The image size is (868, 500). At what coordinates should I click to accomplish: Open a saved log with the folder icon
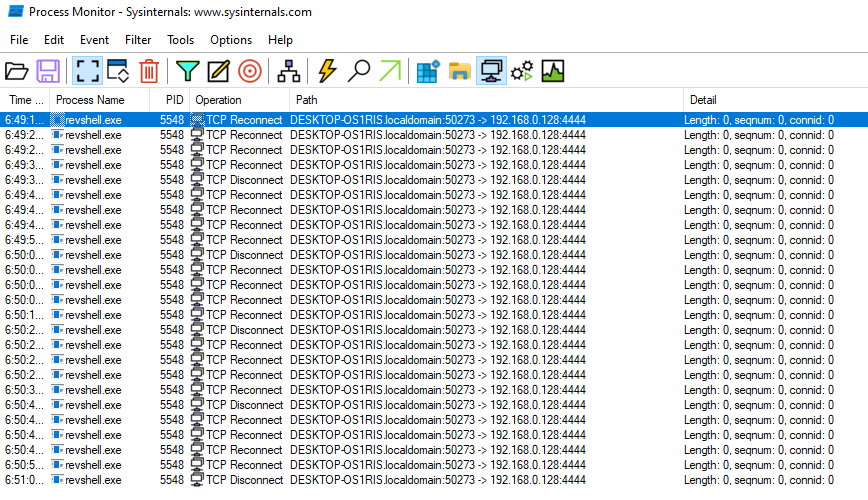coord(17,71)
